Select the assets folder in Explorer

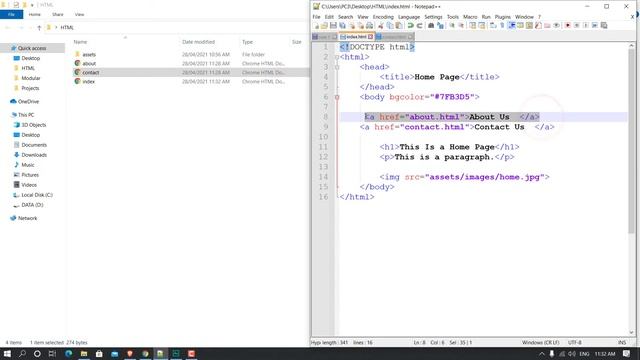pos(89,54)
